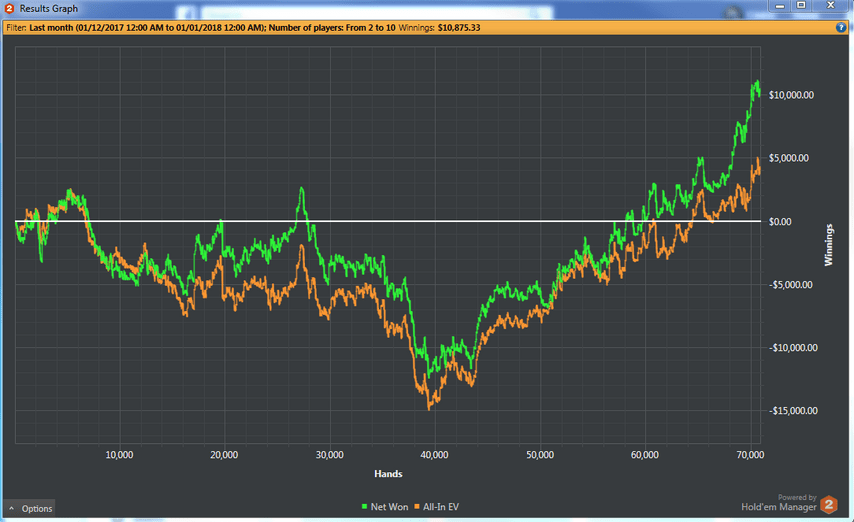Viewport: 854px width, 522px height.
Task: Maximize the Results Graph window
Action: [801, 5]
